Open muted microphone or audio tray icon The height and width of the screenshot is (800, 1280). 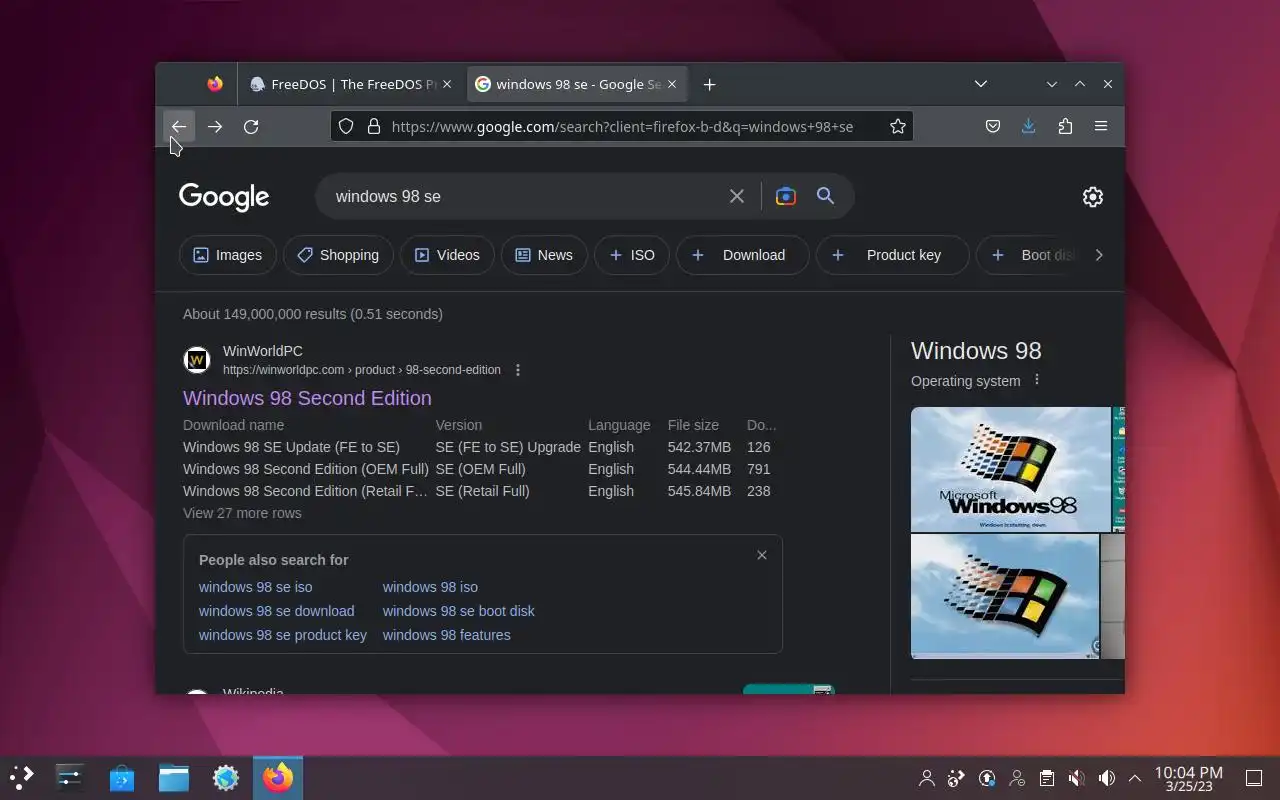point(1077,778)
